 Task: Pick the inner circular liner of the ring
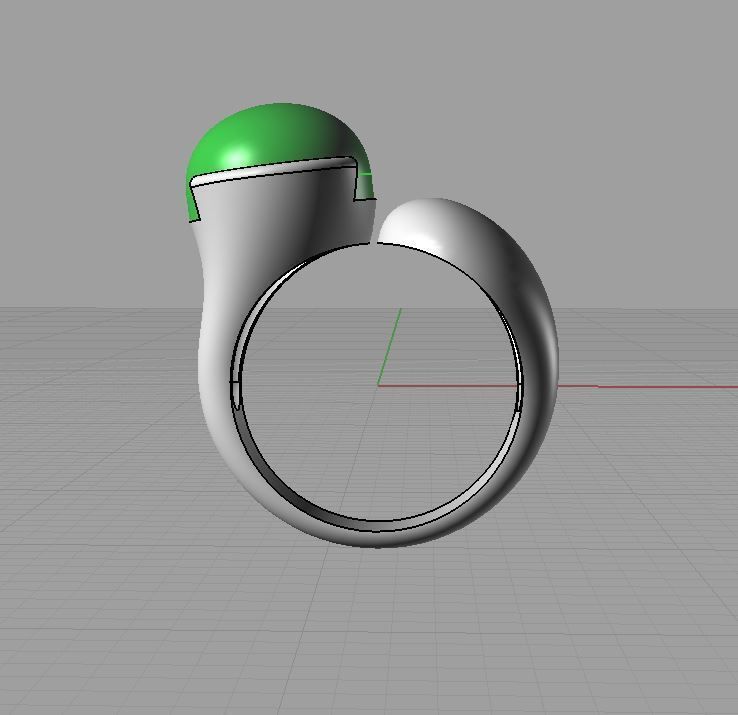[378, 526]
